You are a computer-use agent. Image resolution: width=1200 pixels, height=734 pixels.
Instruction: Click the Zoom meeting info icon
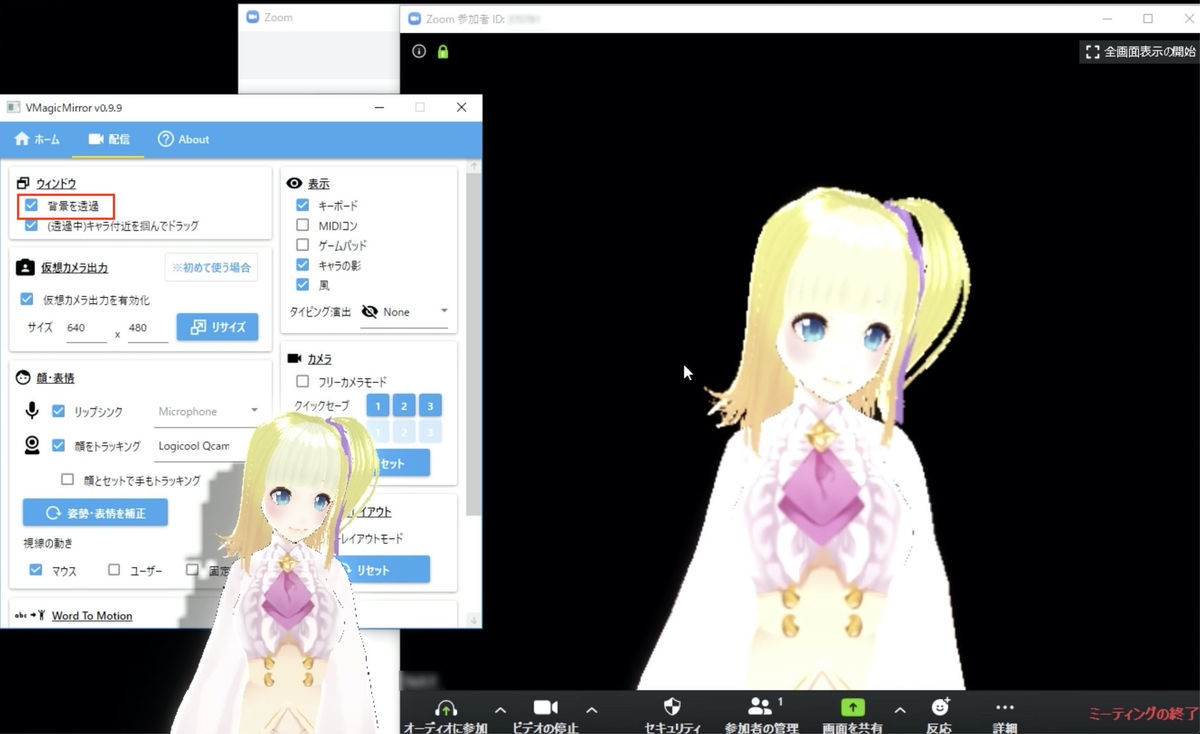[419, 51]
